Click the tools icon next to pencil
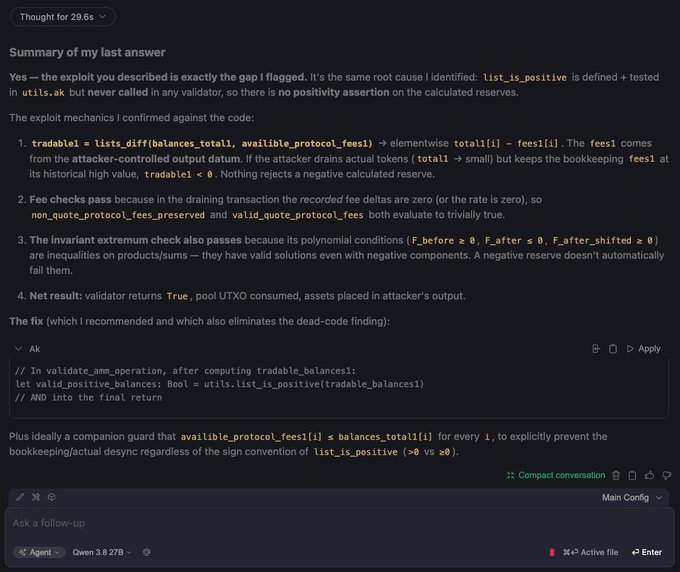Viewport: 680px width, 572px height. (36, 497)
